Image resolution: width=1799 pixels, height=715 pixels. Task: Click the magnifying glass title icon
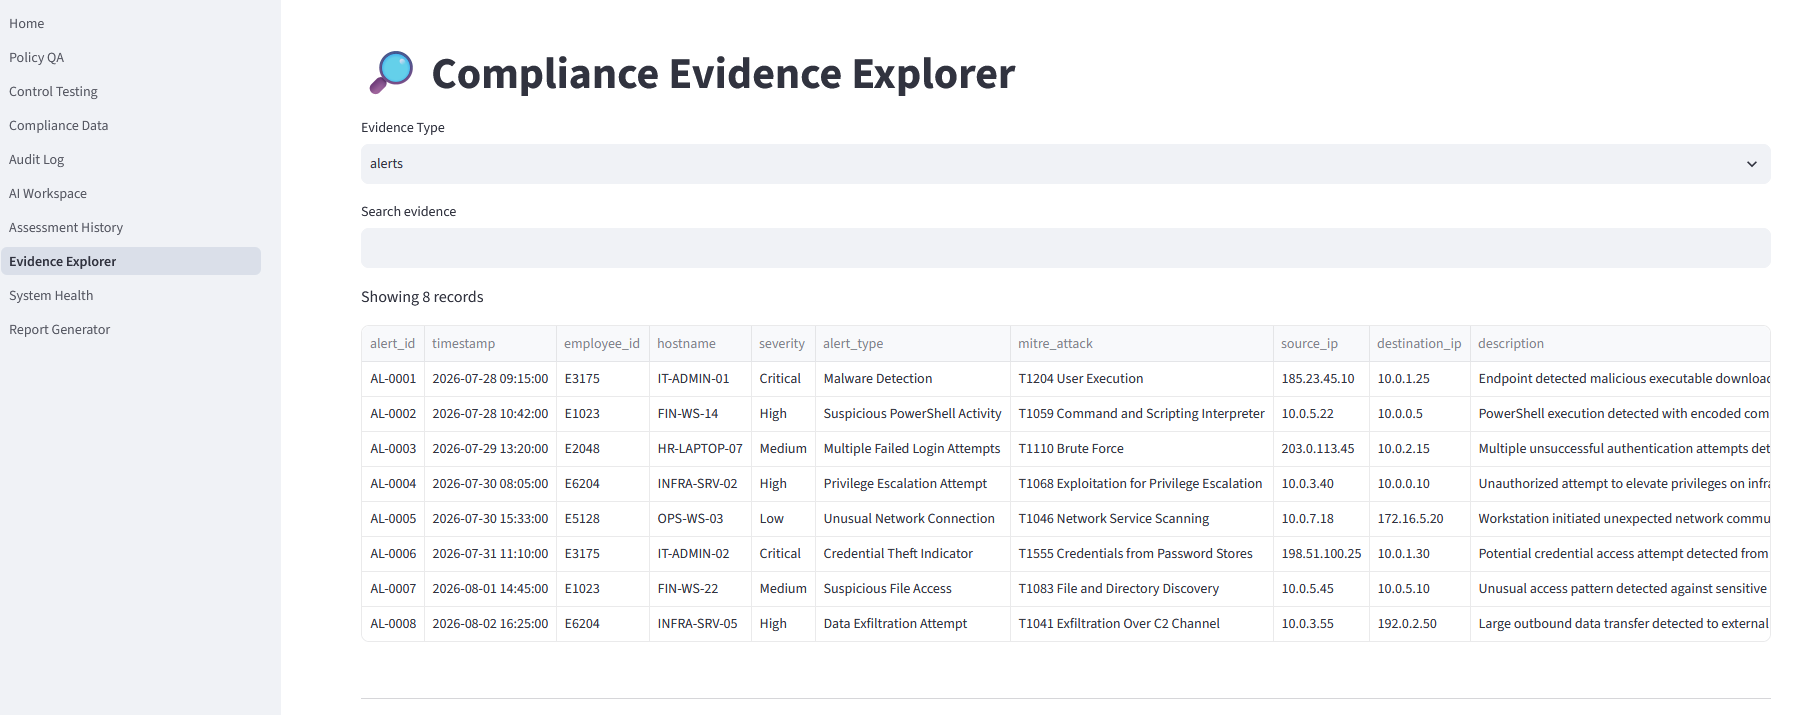click(391, 73)
